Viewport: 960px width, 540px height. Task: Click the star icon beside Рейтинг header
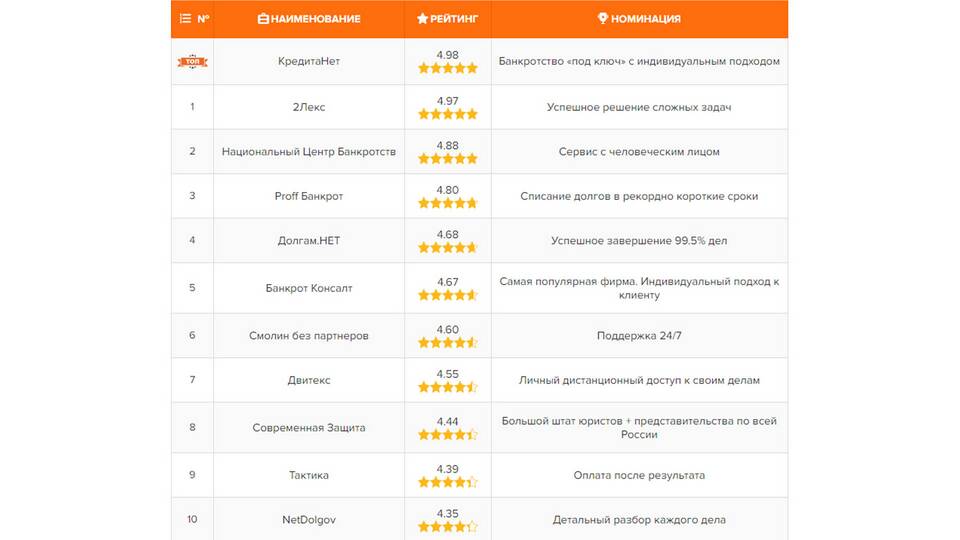pos(422,18)
